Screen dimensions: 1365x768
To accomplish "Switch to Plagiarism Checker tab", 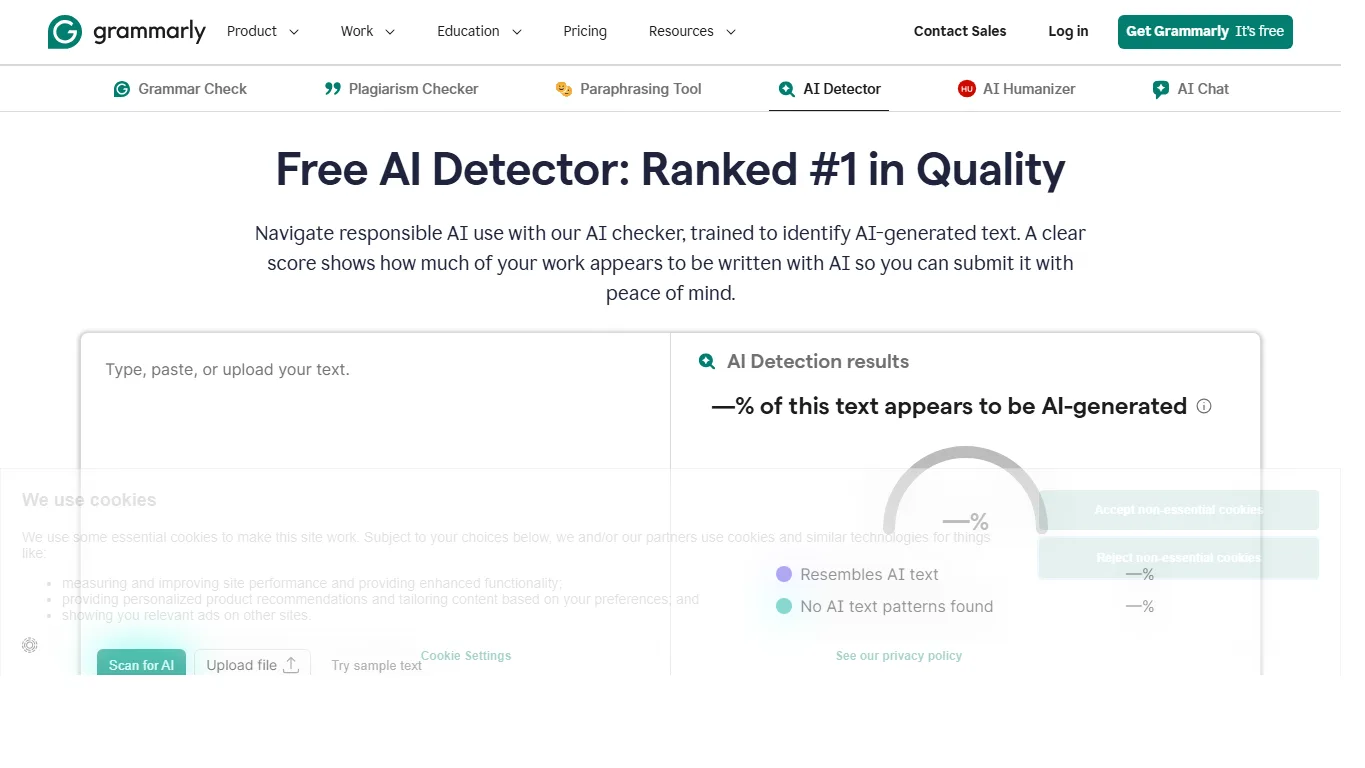I will (402, 89).
